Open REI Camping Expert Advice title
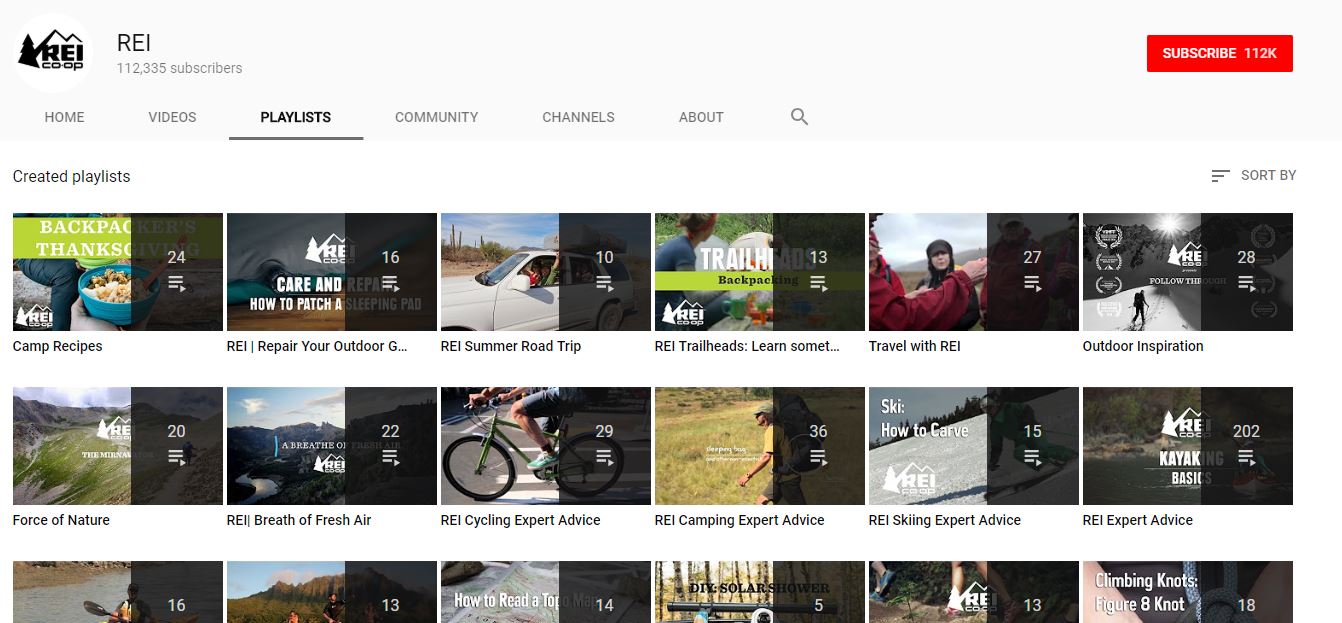Image resolution: width=1342 pixels, height=623 pixels. 739,520
